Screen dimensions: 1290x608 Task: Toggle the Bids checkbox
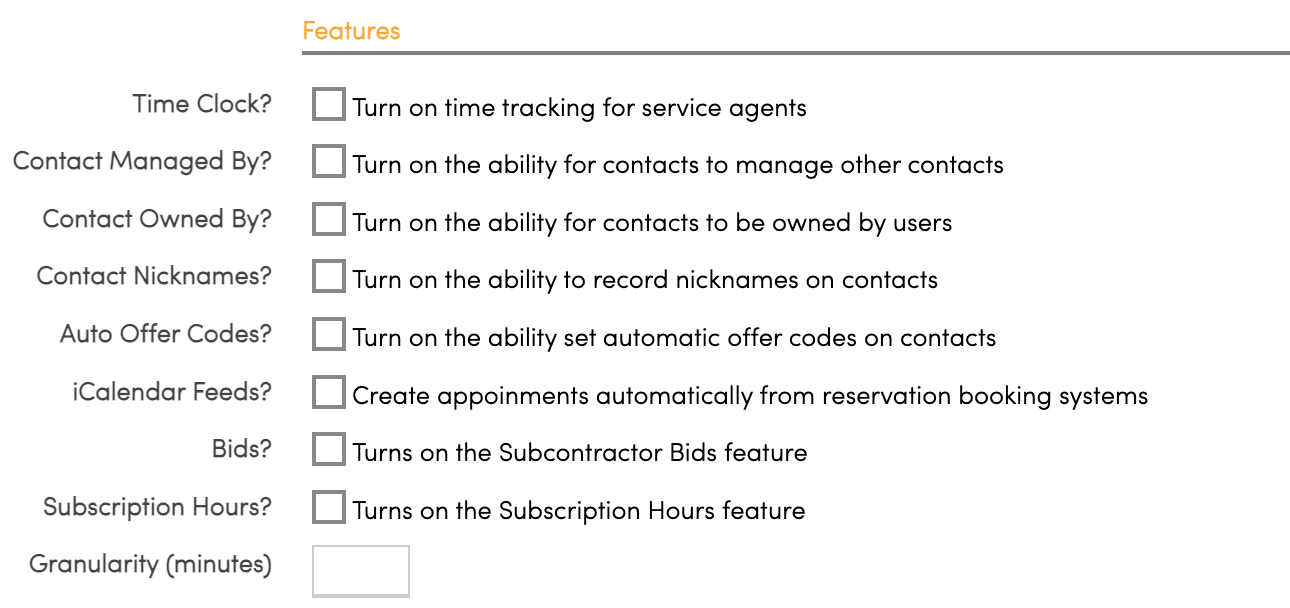(328, 450)
